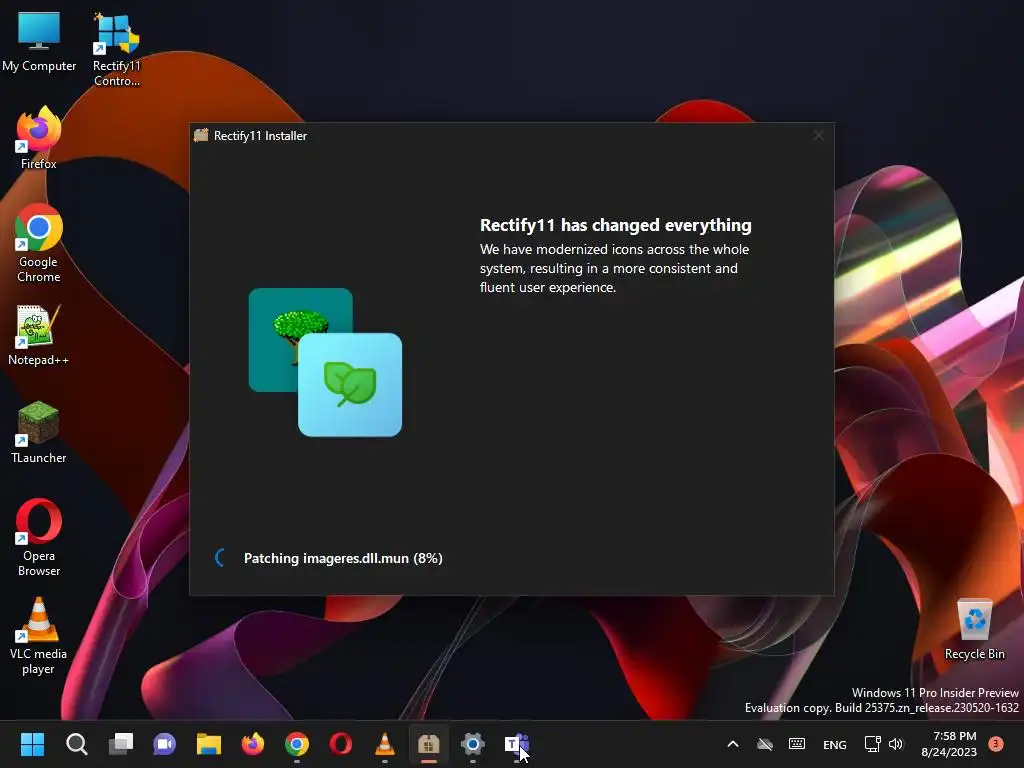This screenshot has width=1024, height=768.
Task: Open Rectify11 Control Center shortcut
Action: pyautogui.click(x=116, y=49)
